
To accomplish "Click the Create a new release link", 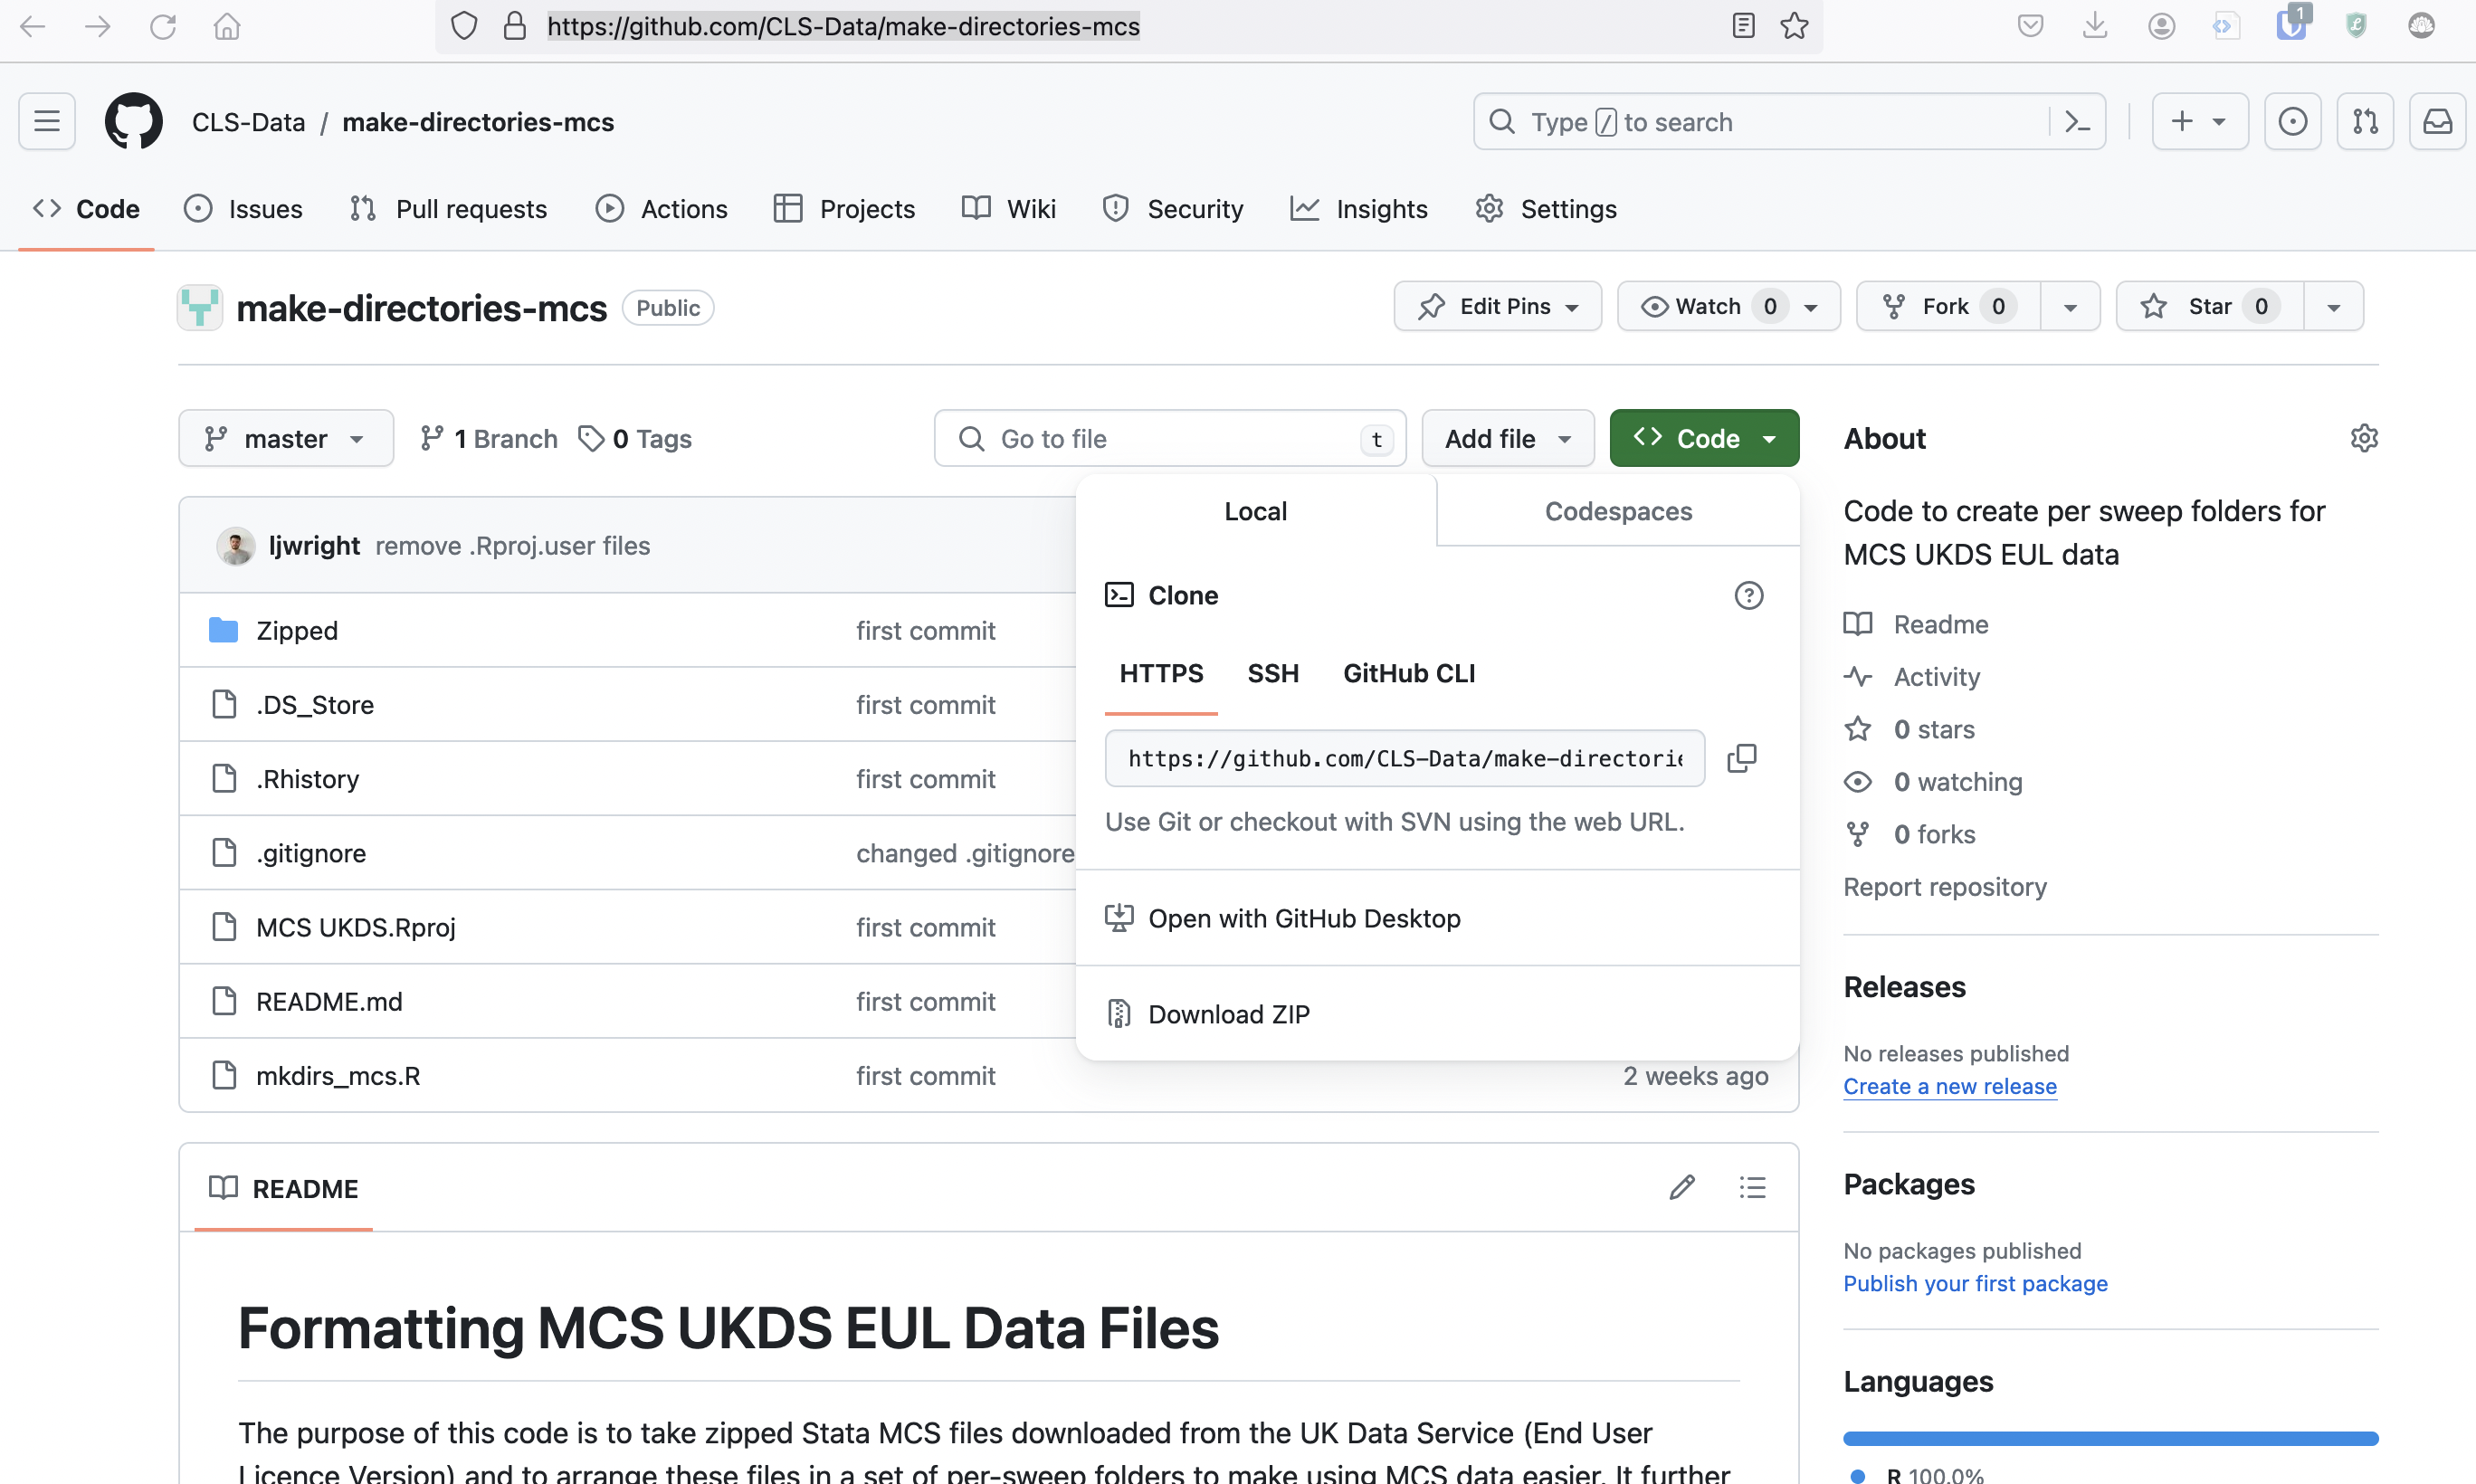I will pos(1948,1085).
